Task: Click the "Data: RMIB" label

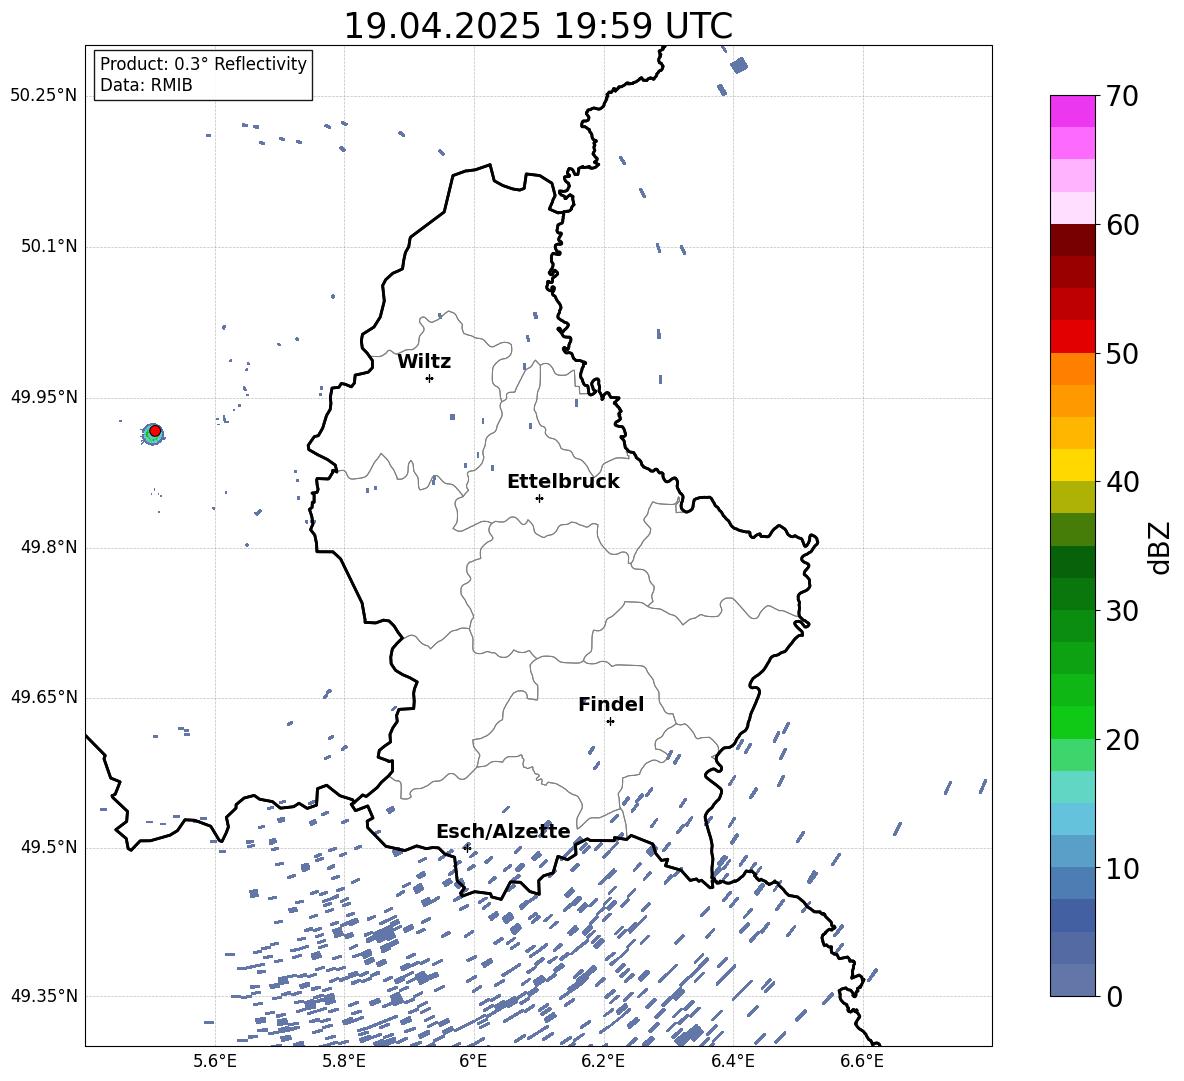Action: pyautogui.click(x=146, y=85)
